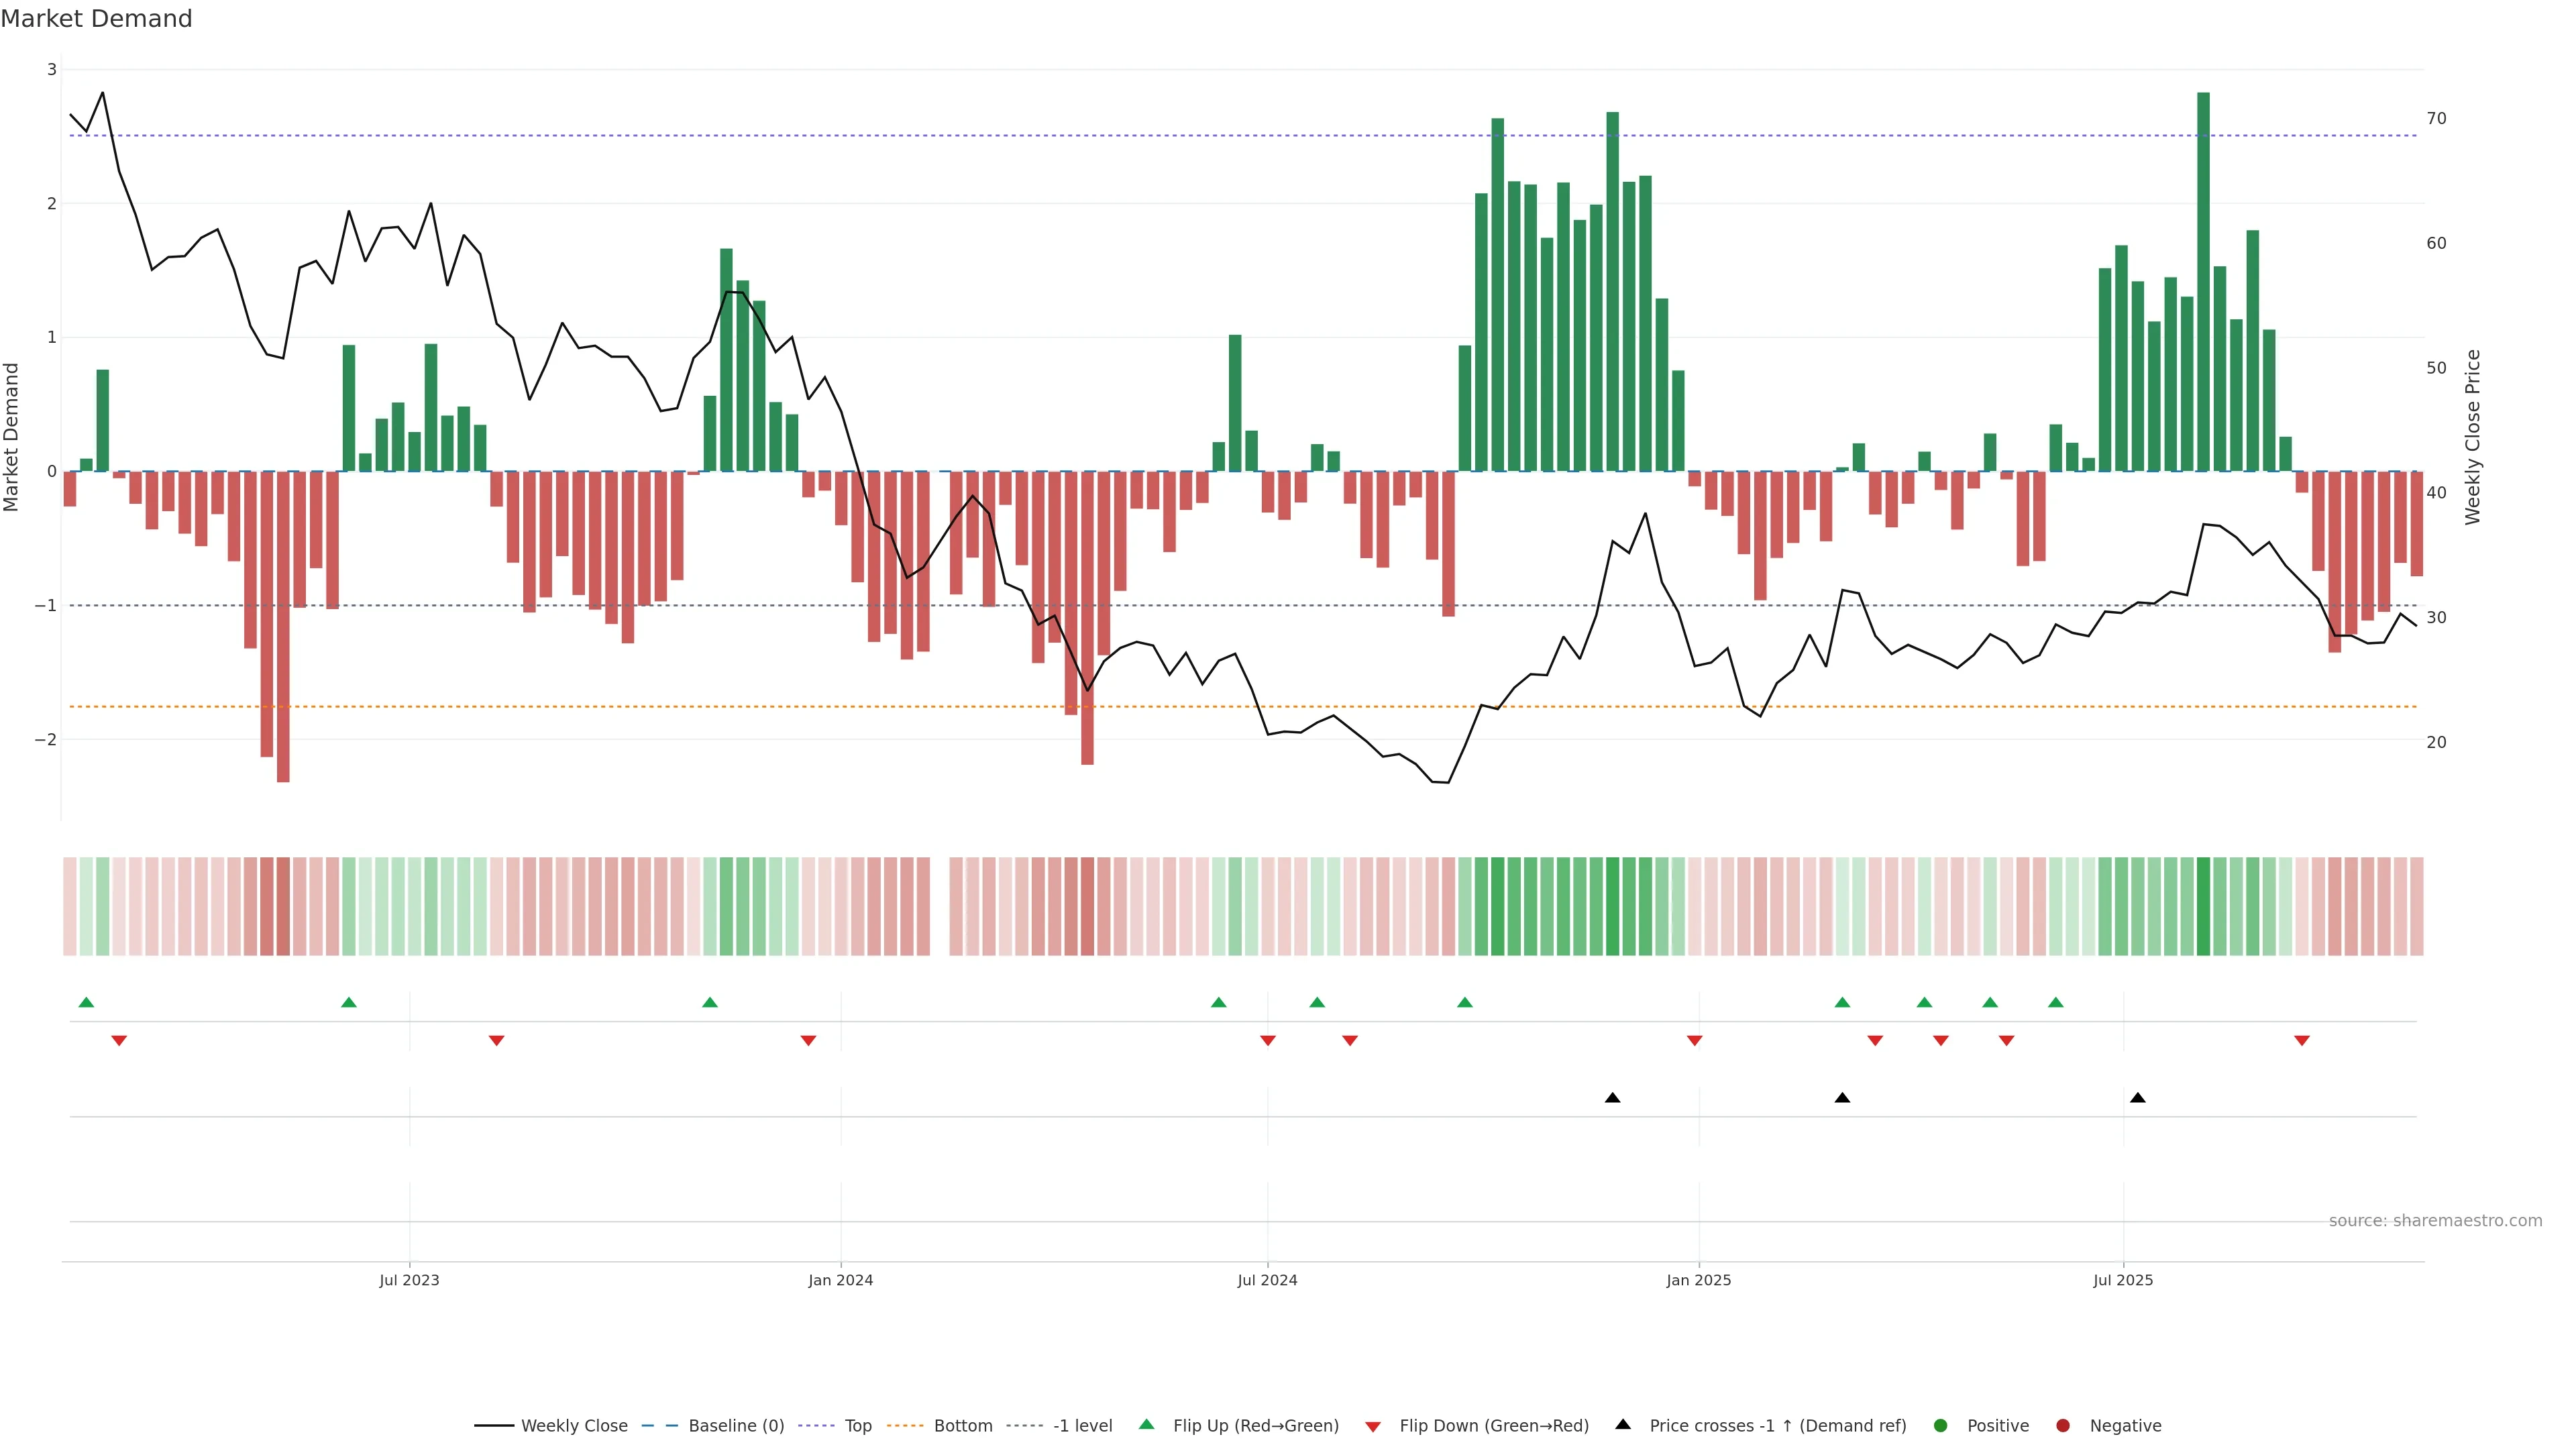2576x1449 pixels.
Task: Toggle the Top dotted line legend item
Action: [x=857, y=1426]
